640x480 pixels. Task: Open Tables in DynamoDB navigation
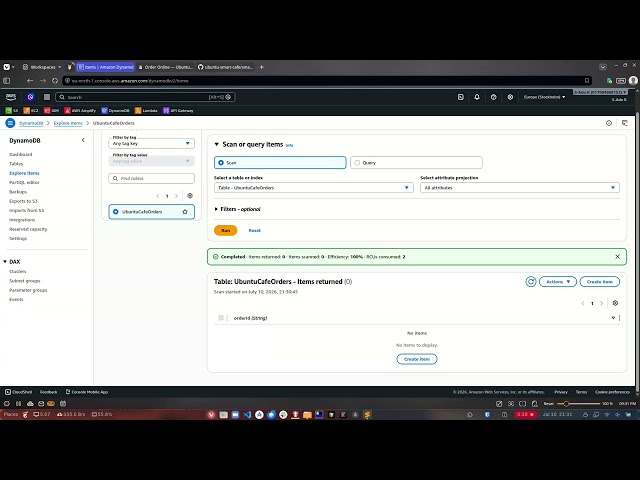pyautogui.click(x=16, y=164)
